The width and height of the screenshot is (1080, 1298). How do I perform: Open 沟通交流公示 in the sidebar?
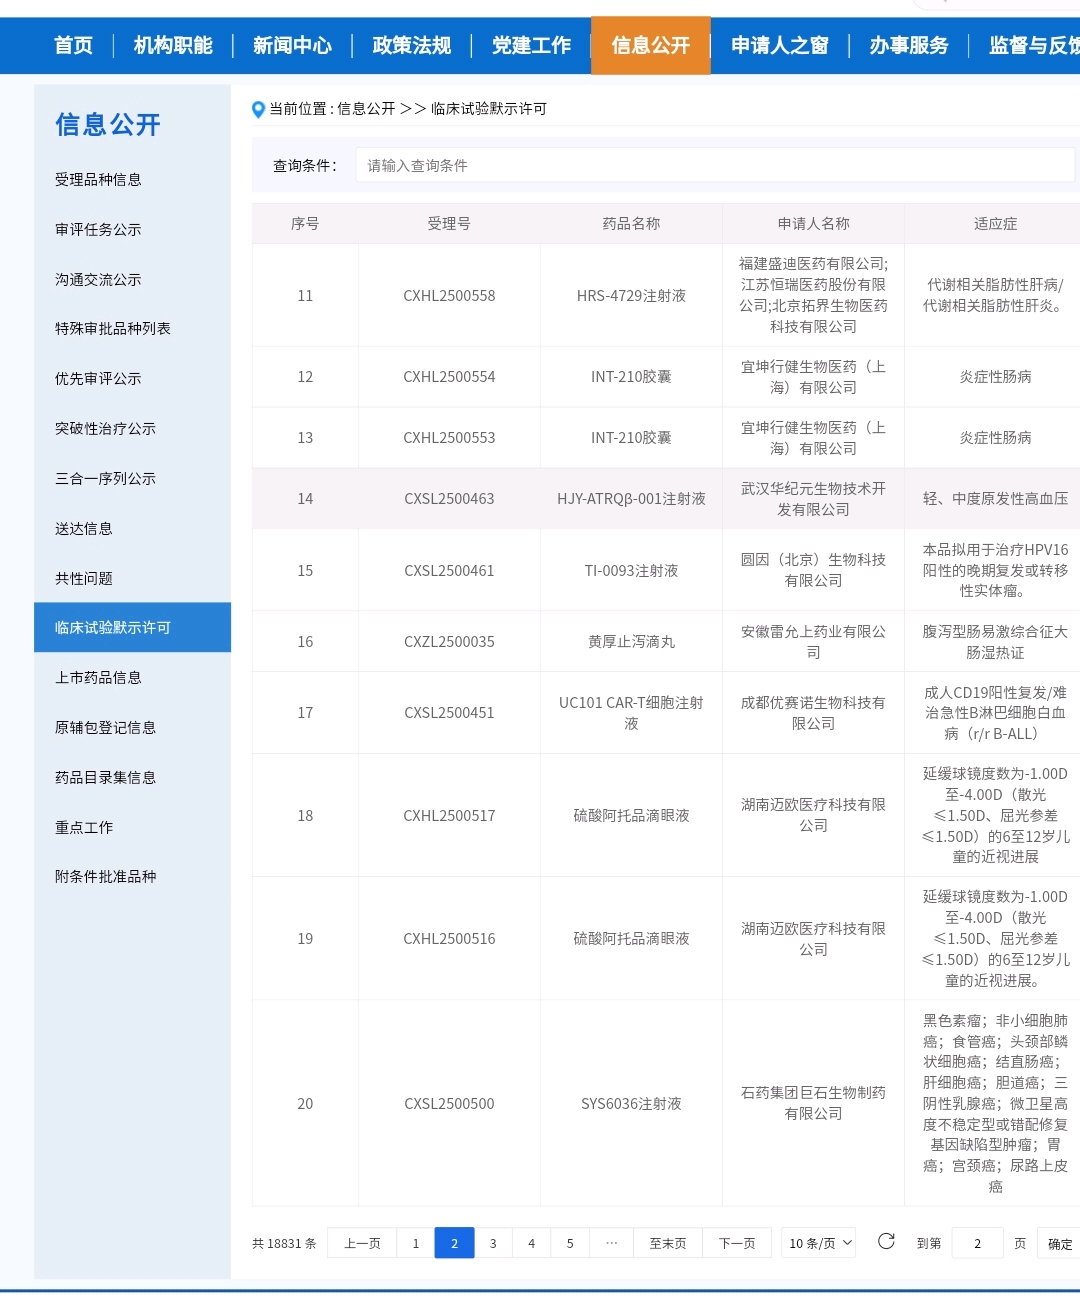pyautogui.click(x=98, y=280)
